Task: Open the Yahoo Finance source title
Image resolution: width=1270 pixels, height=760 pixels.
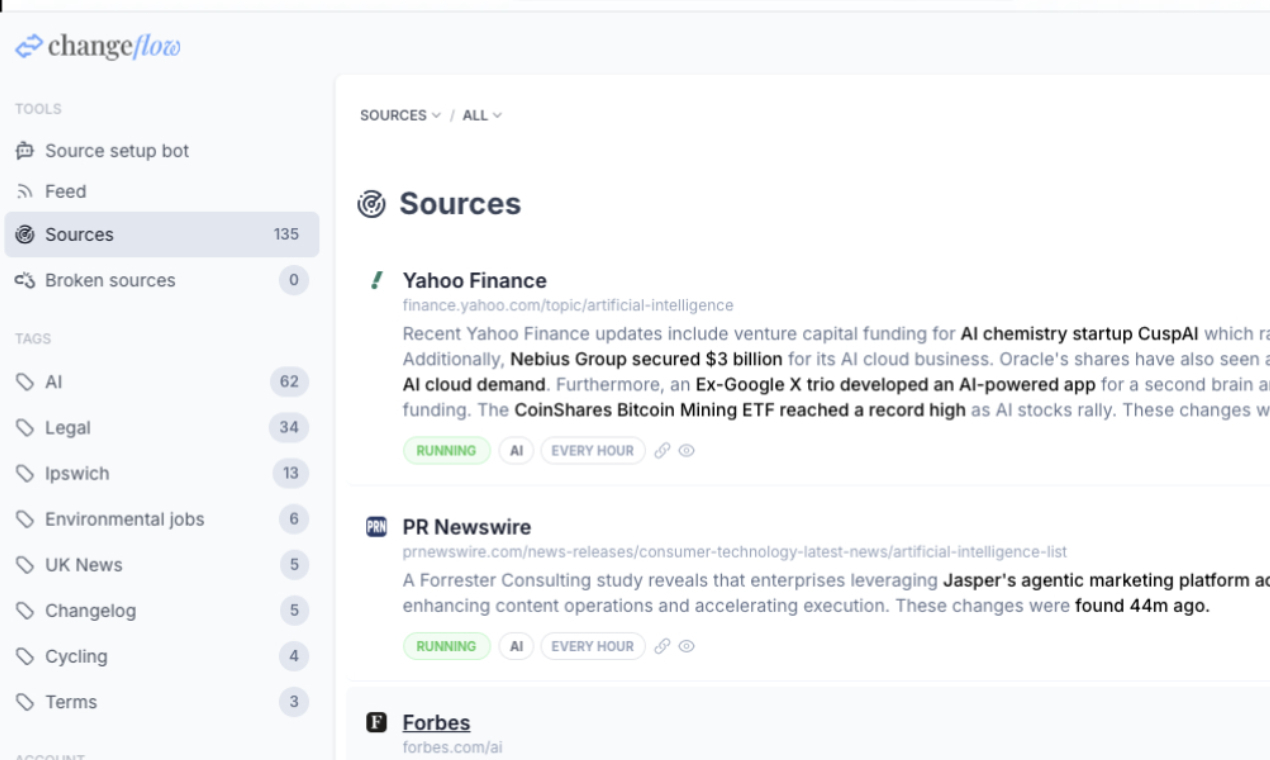Action: (x=474, y=281)
